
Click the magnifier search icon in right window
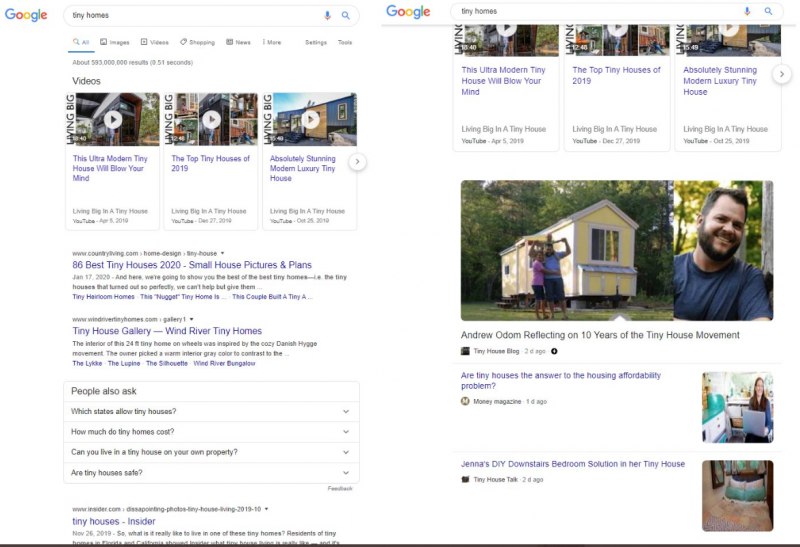pyautogui.click(x=768, y=11)
